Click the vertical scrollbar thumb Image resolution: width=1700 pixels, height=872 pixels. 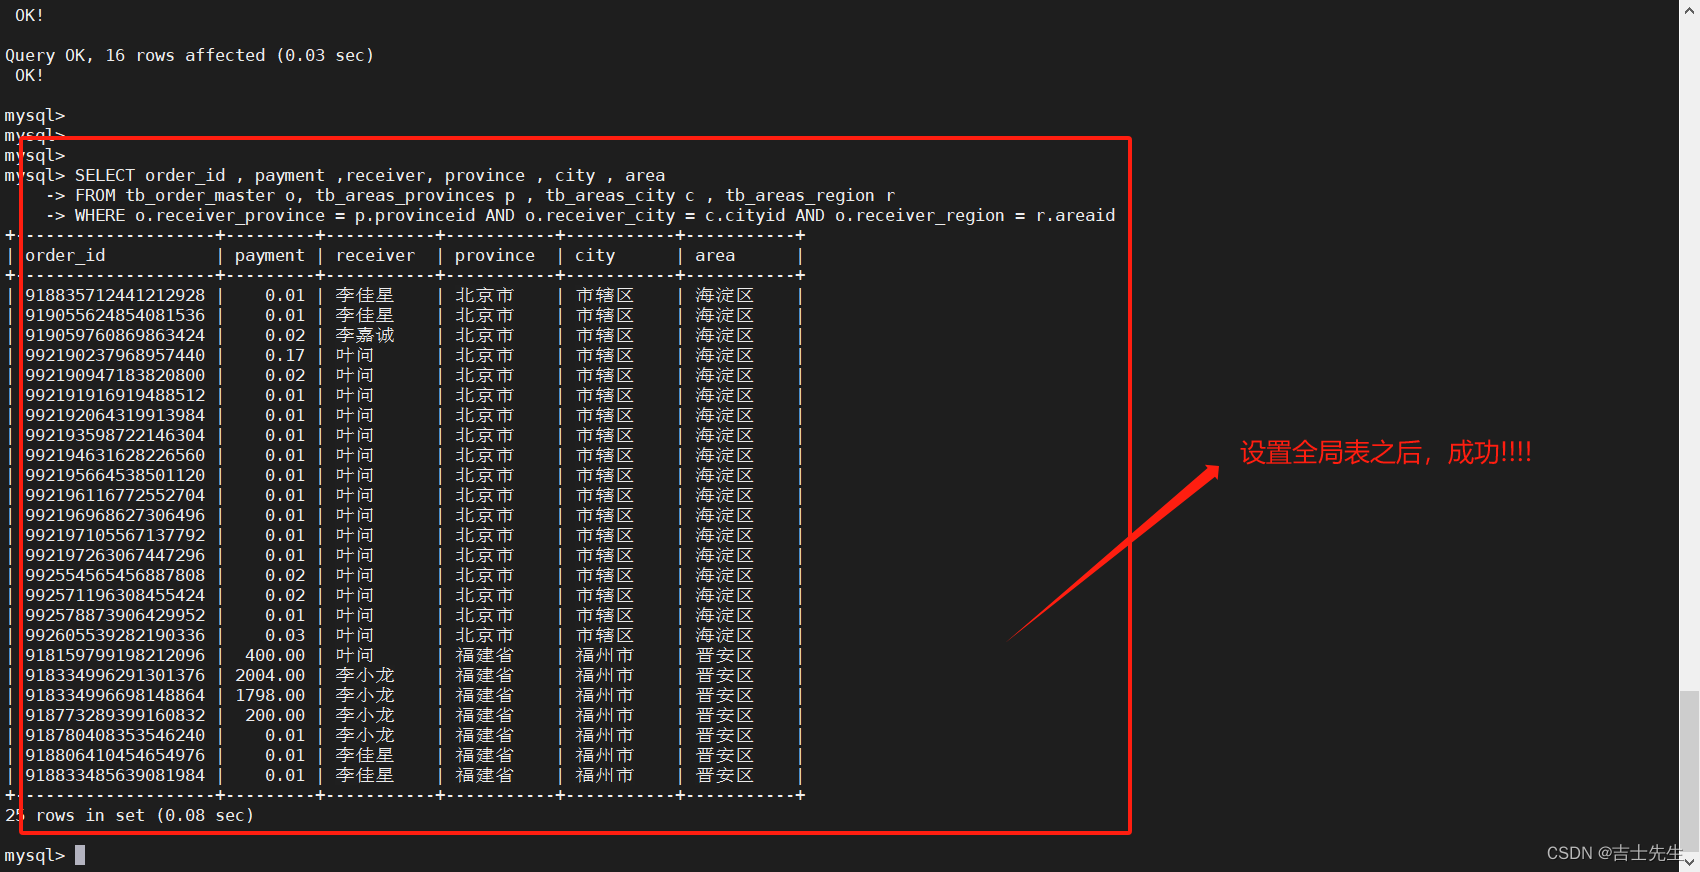pos(1689,770)
